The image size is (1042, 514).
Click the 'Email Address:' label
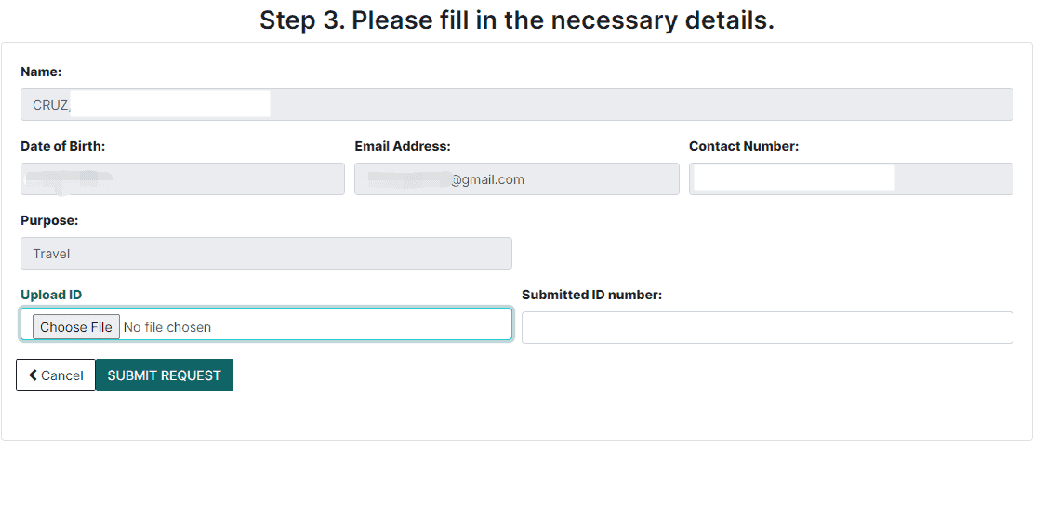coord(402,146)
